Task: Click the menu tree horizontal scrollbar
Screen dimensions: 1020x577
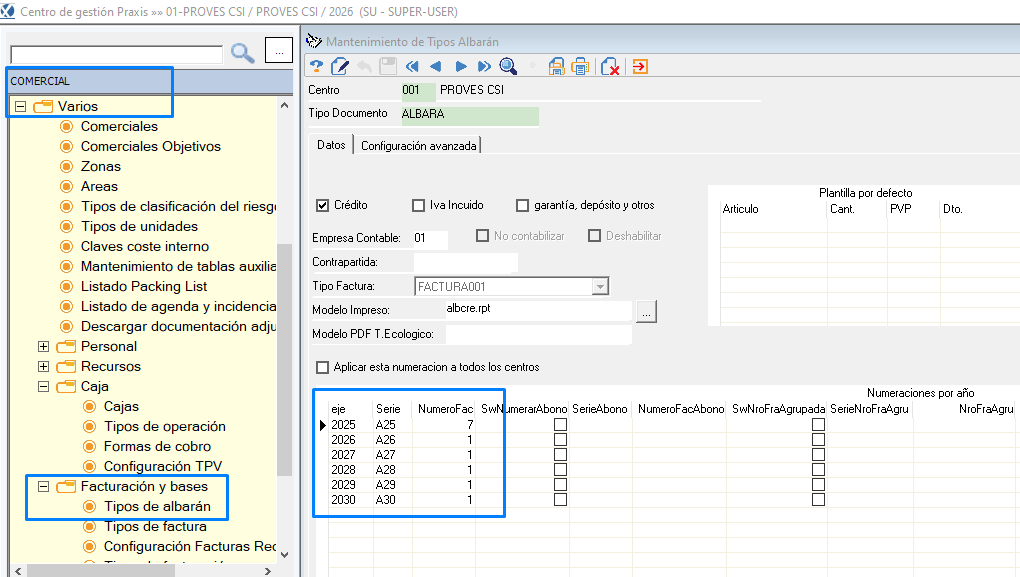Action: pos(101,570)
